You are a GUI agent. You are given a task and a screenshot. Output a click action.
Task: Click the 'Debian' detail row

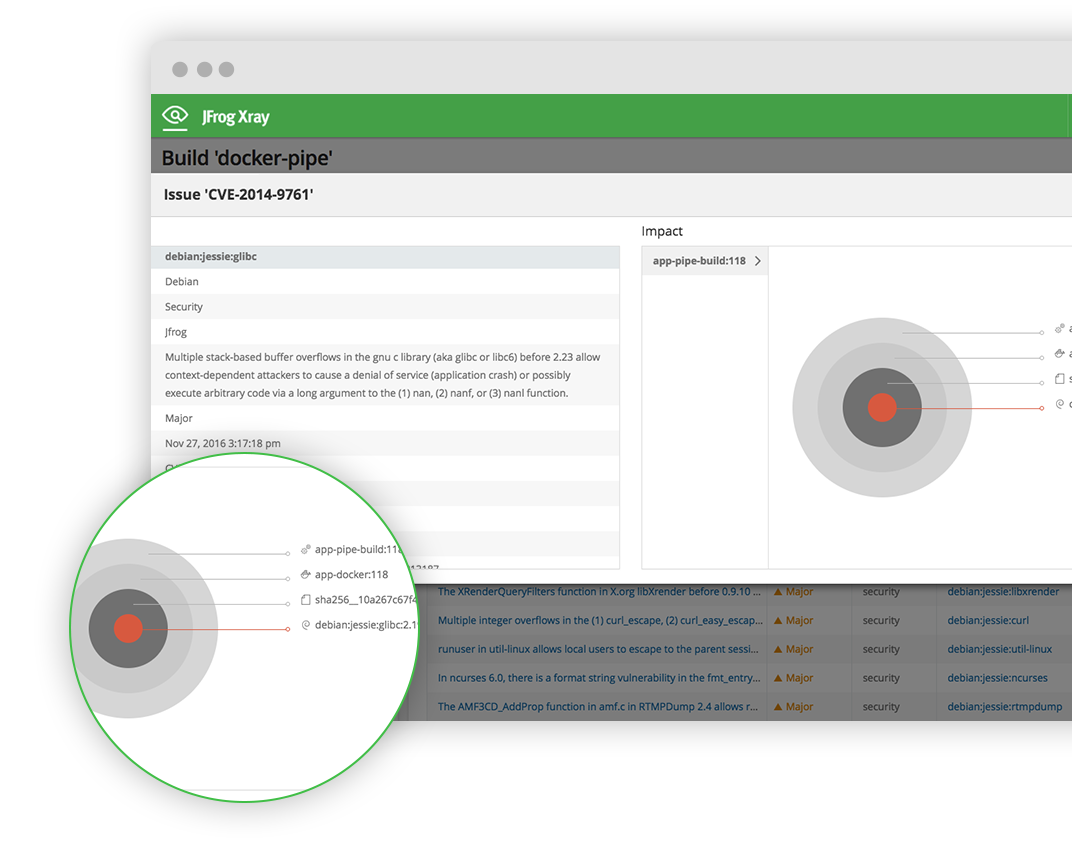(x=386, y=282)
